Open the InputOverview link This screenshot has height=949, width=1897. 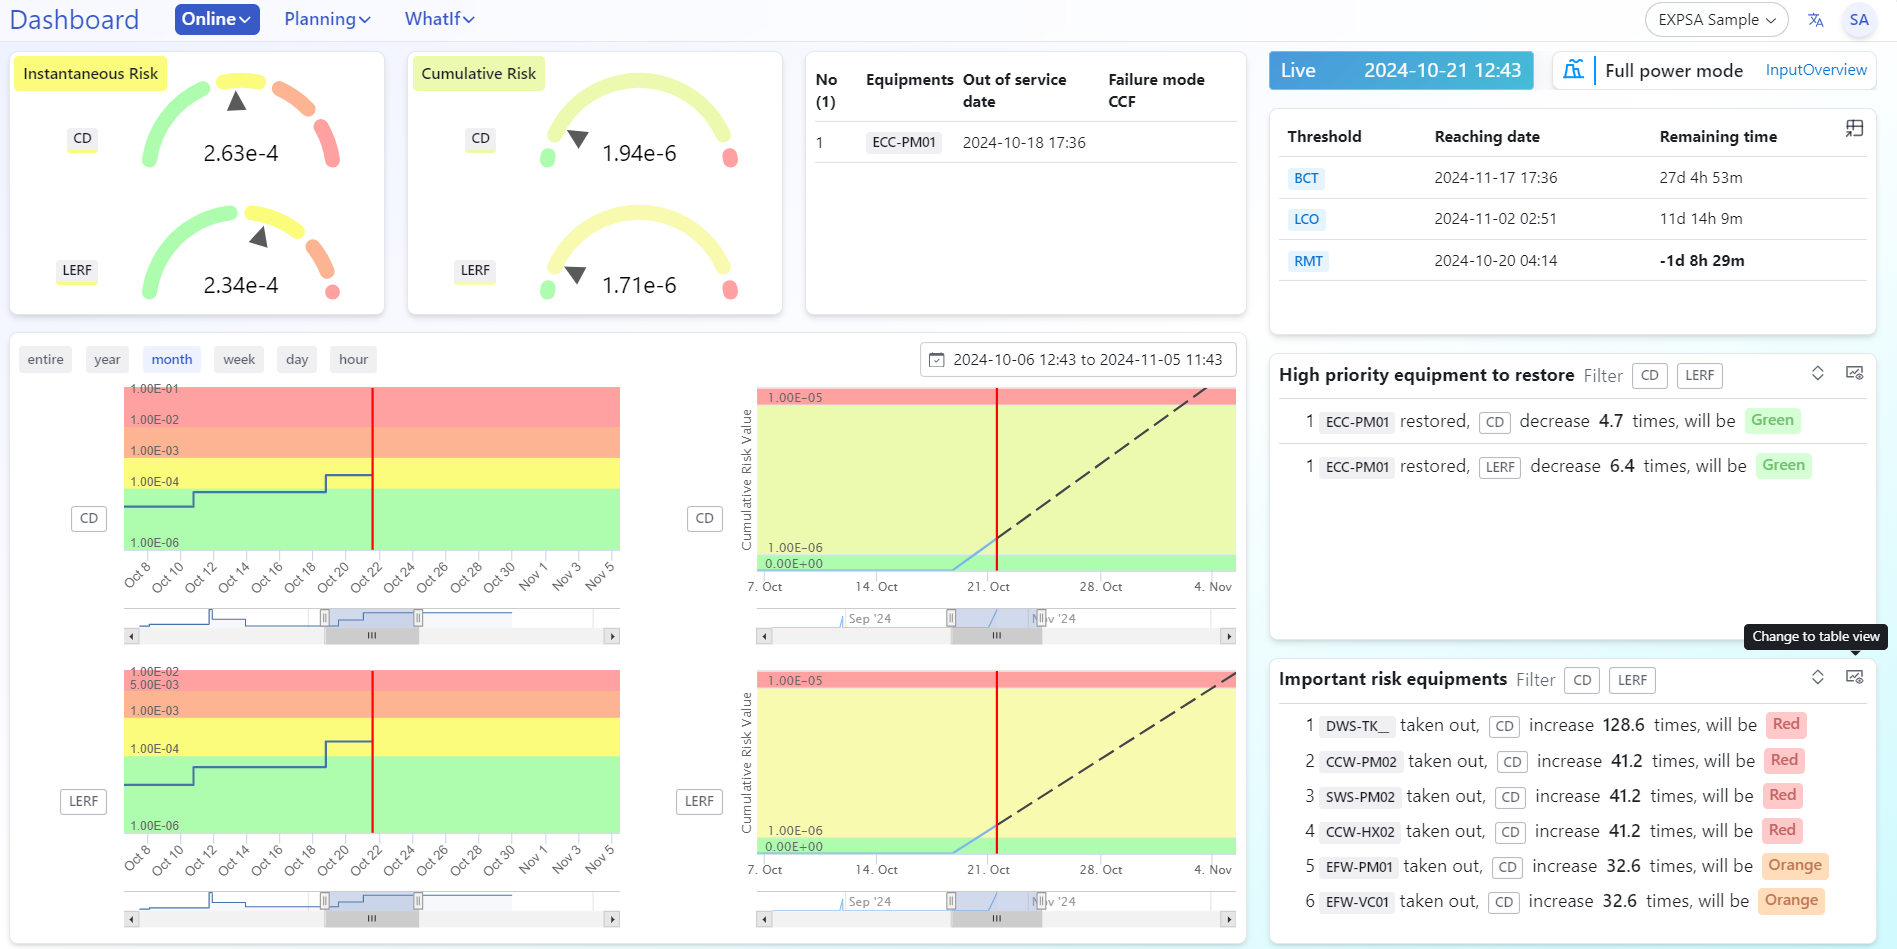coord(1816,70)
